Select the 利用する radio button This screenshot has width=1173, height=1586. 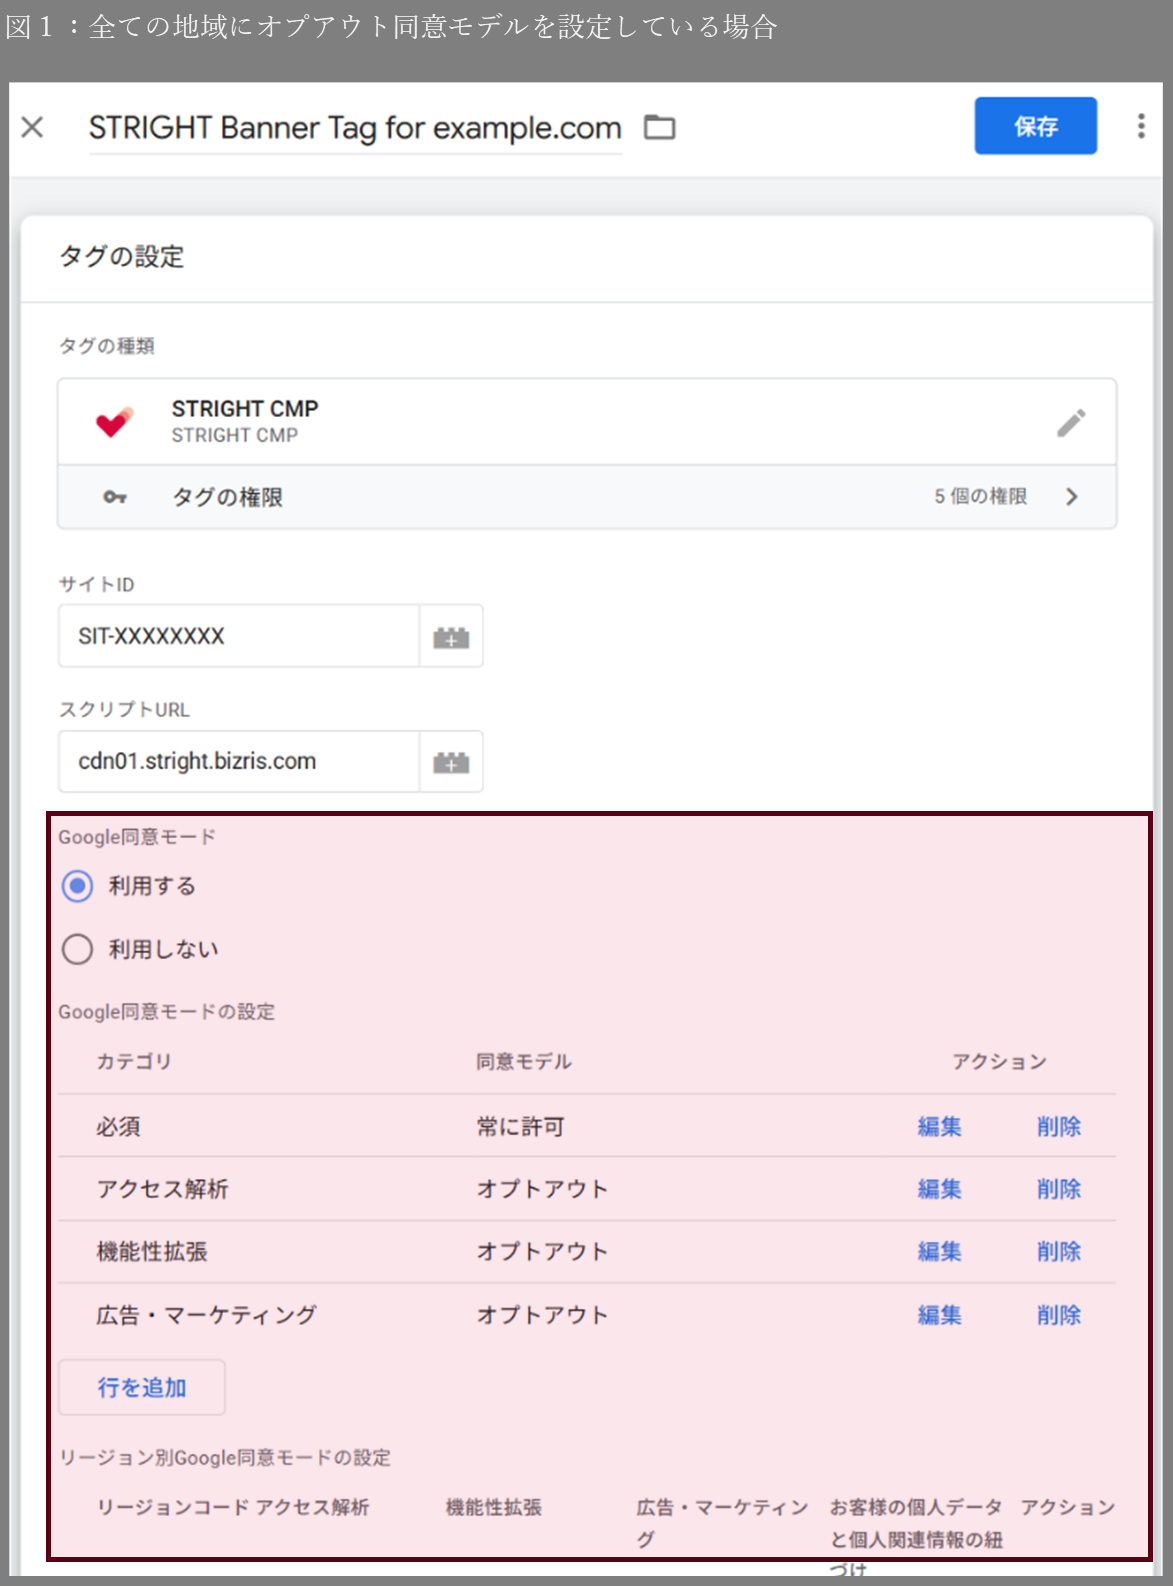point(78,886)
